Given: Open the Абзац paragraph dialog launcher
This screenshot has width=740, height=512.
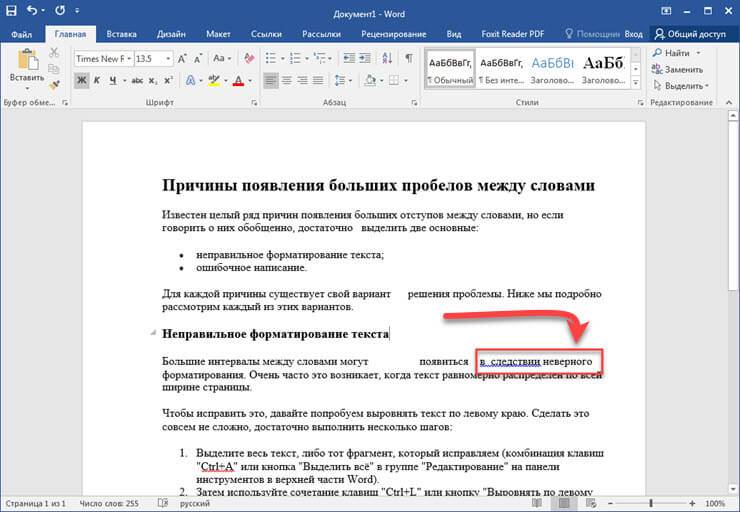Looking at the screenshot, I should click(x=414, y=102).
